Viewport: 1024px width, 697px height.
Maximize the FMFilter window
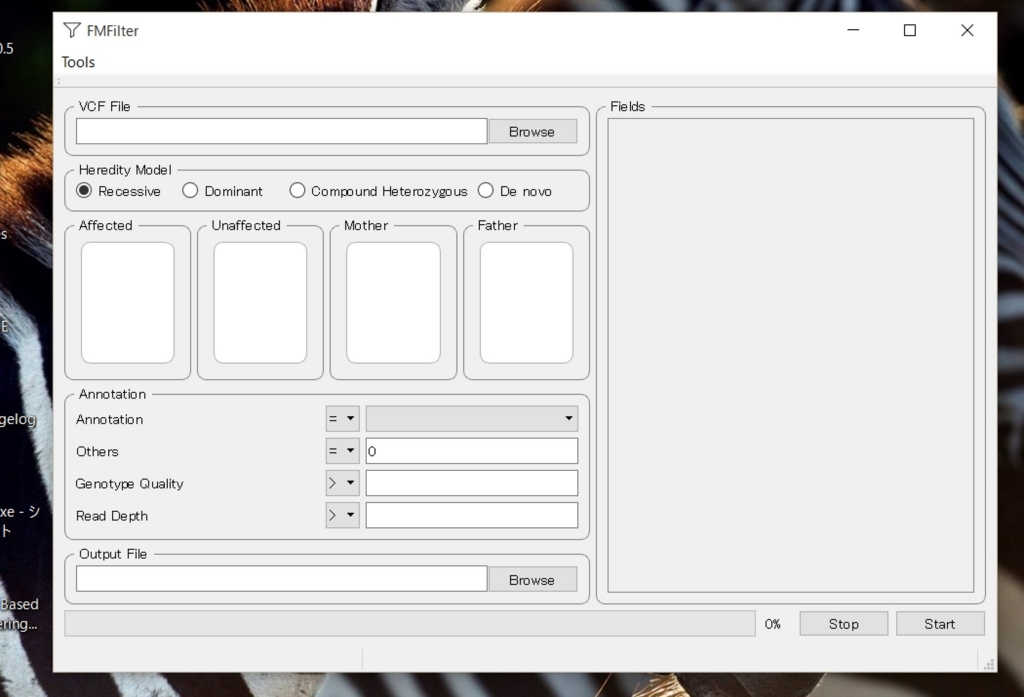pos(910,30)
